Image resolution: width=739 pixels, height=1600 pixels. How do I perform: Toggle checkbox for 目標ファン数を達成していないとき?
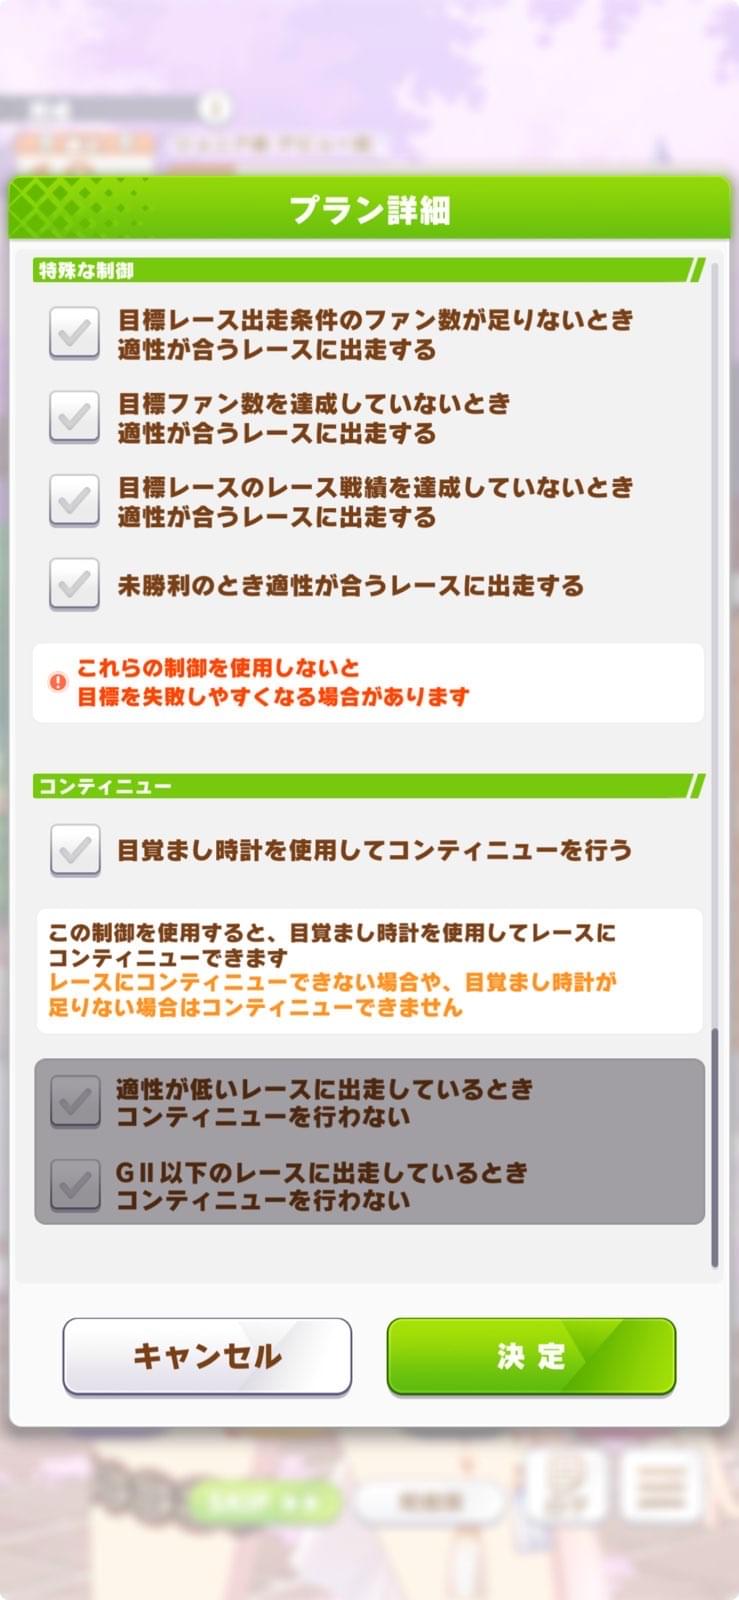coord(74,417)
